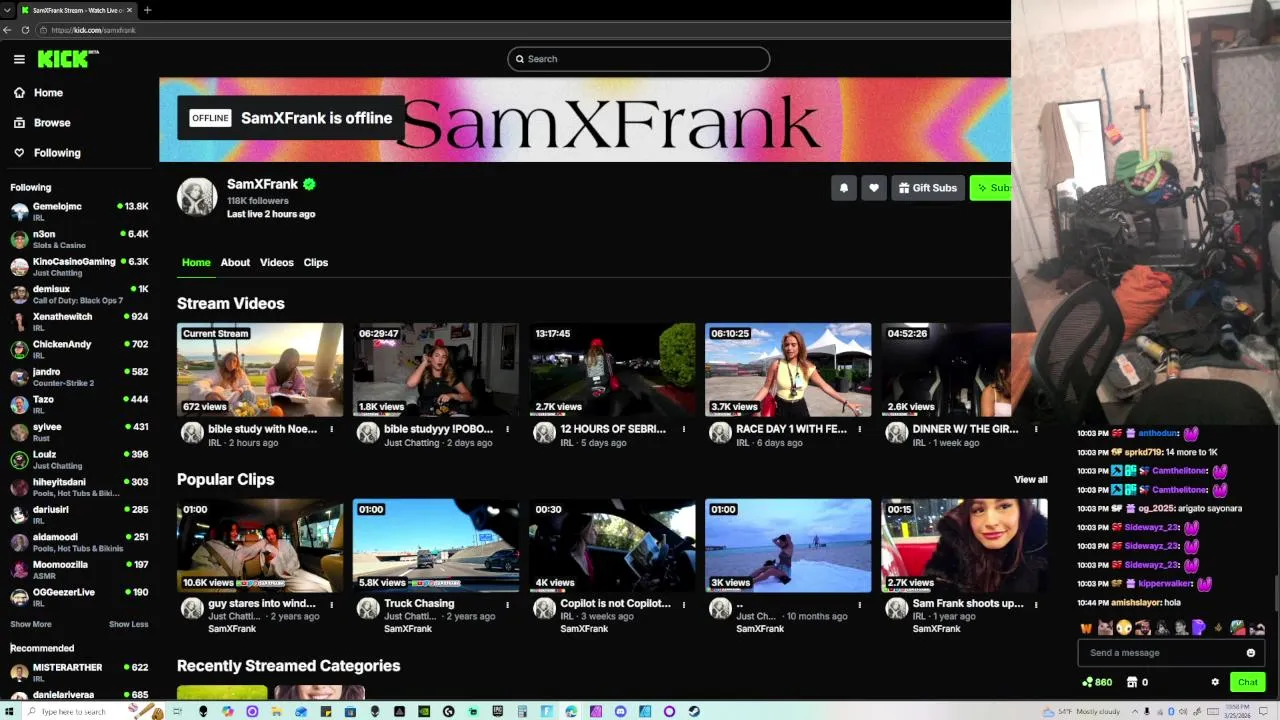1280x720 pixels.
Task: Open Steam from the taskbar
Action: pos(694,711)
